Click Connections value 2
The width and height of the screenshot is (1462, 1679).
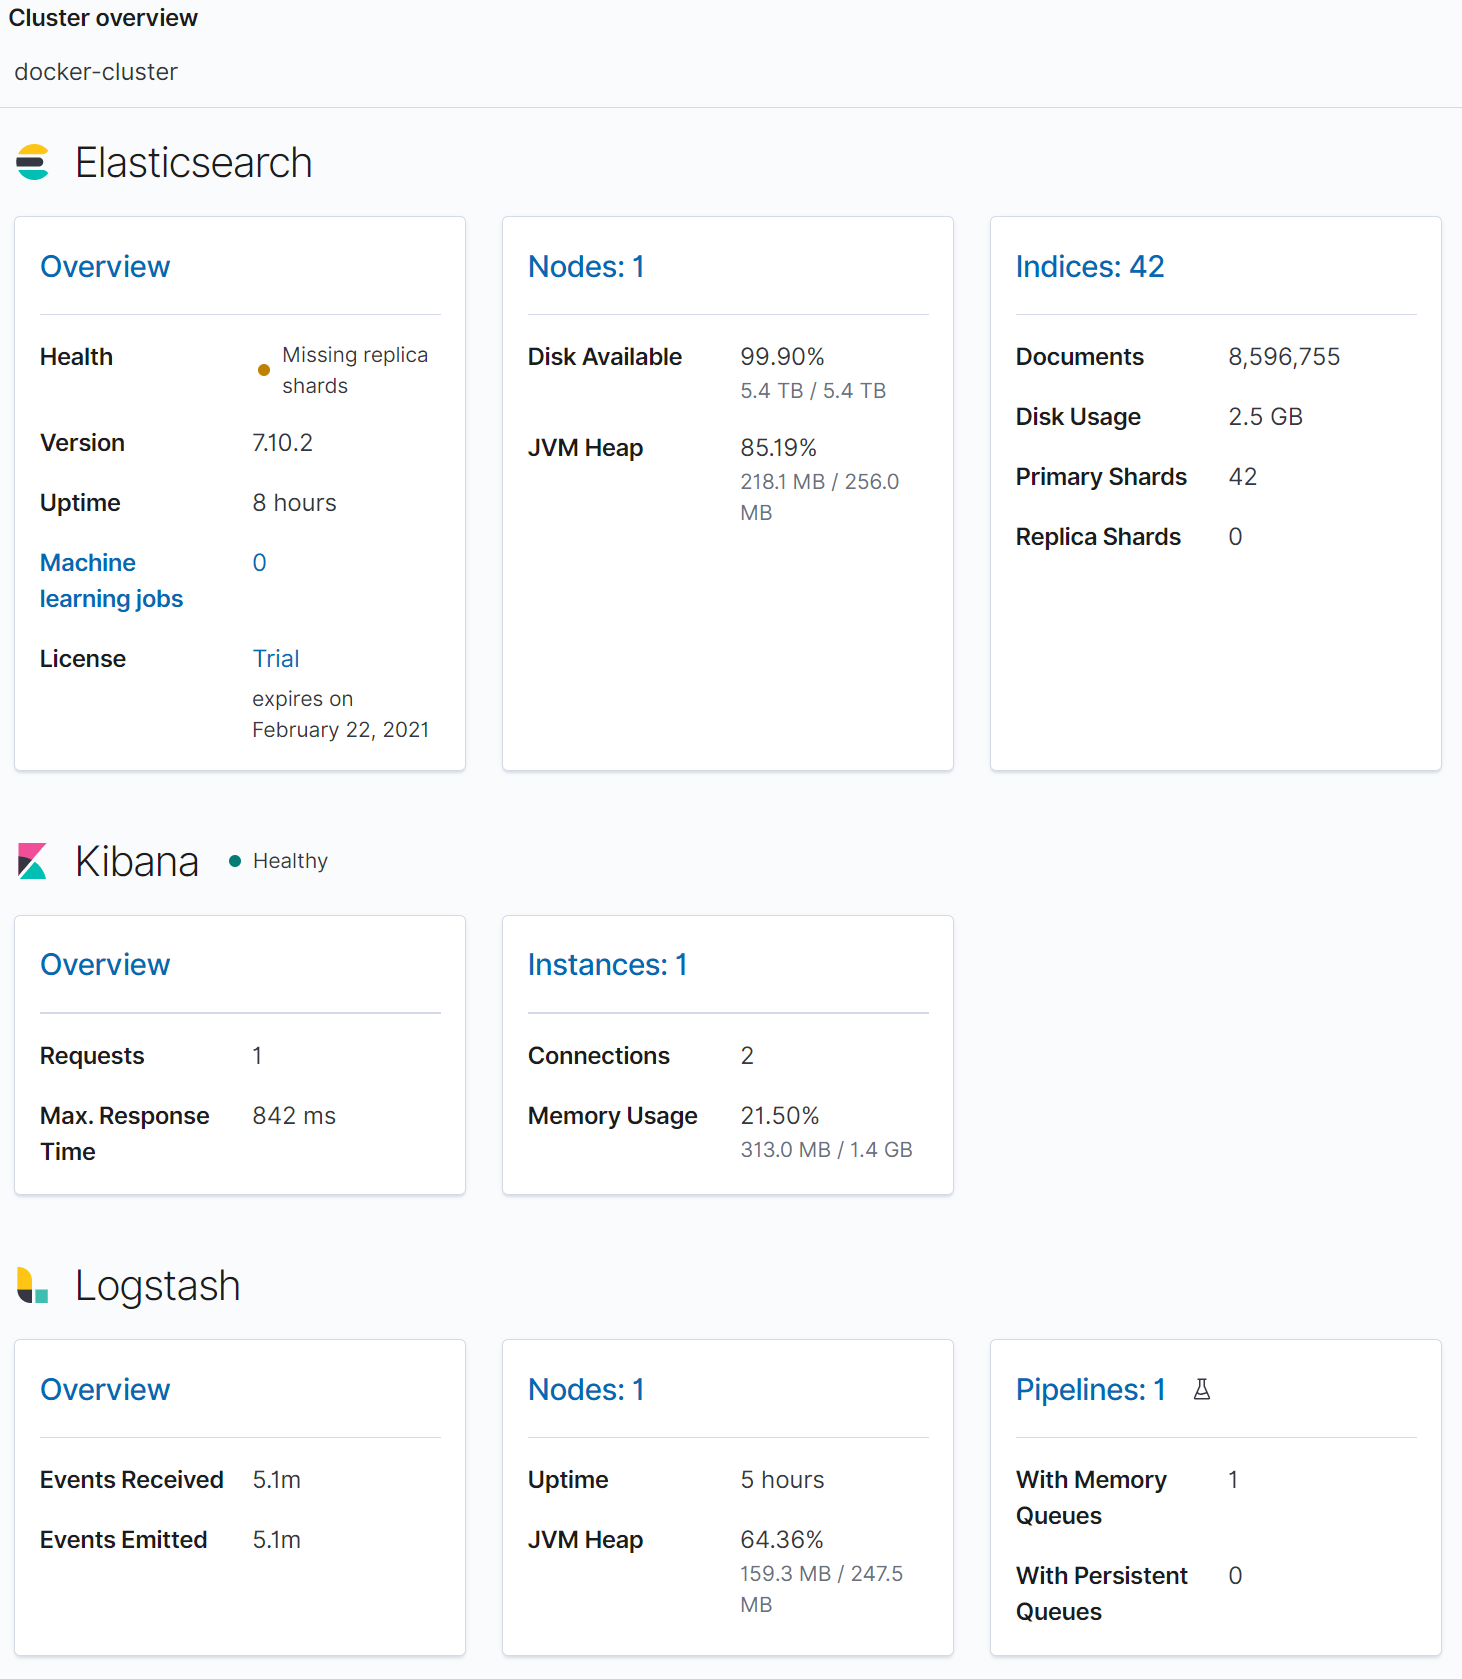[747, 1055]
